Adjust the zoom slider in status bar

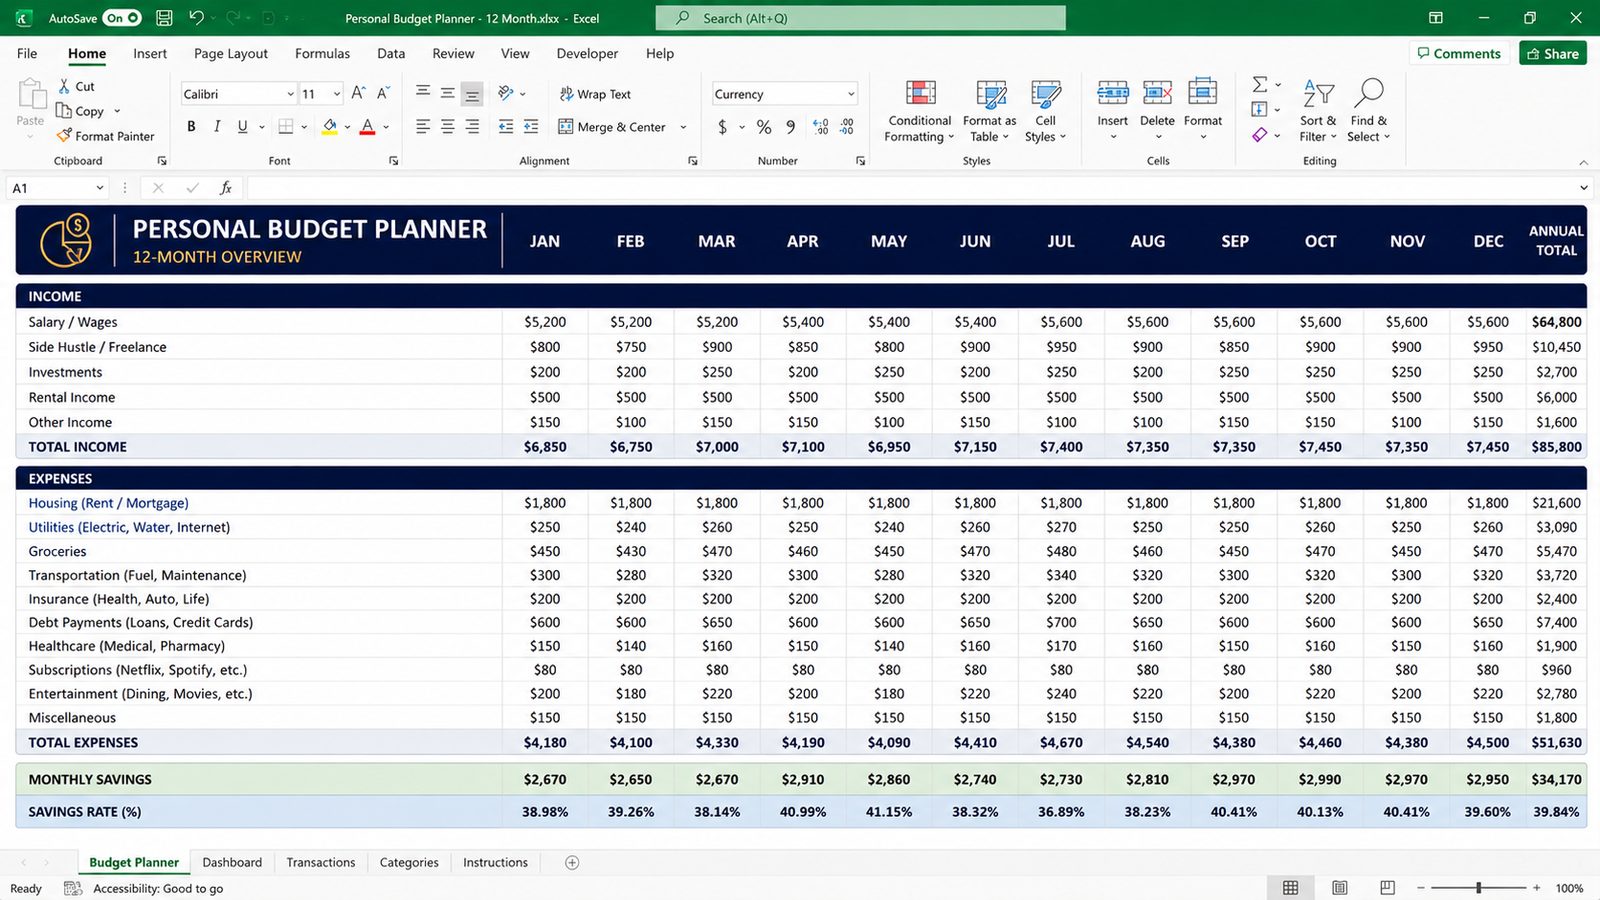[1478, 888]
